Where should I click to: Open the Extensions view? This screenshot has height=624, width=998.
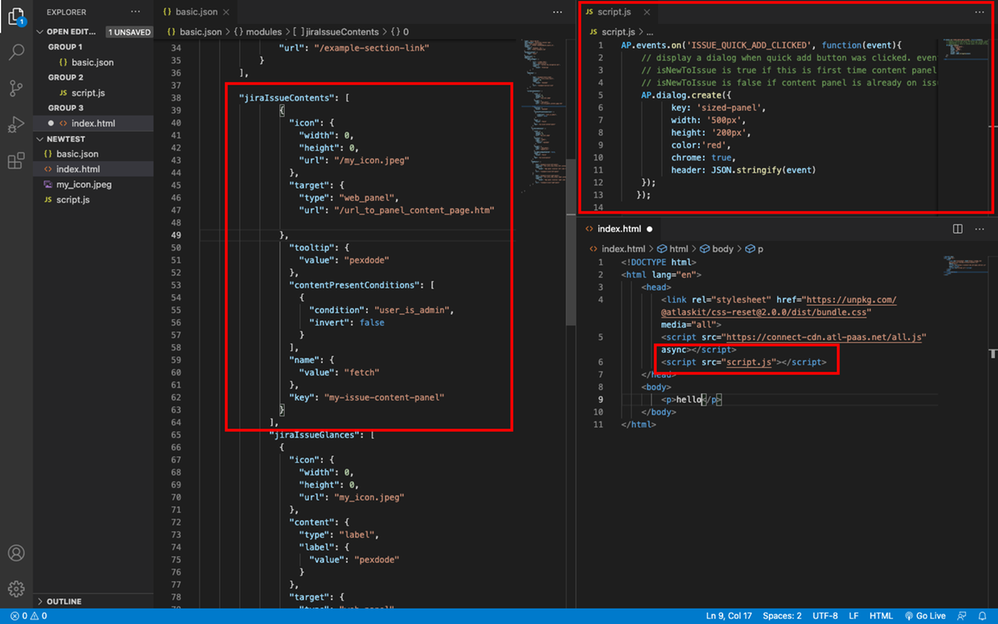click(x=16, y=160)
